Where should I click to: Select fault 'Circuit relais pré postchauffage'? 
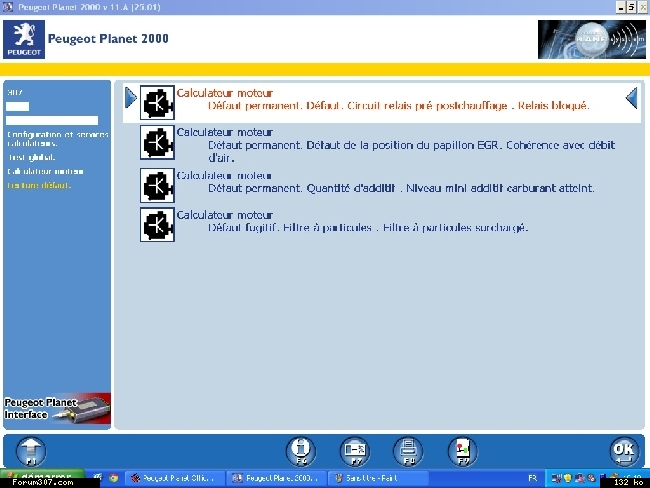[381, 102]
